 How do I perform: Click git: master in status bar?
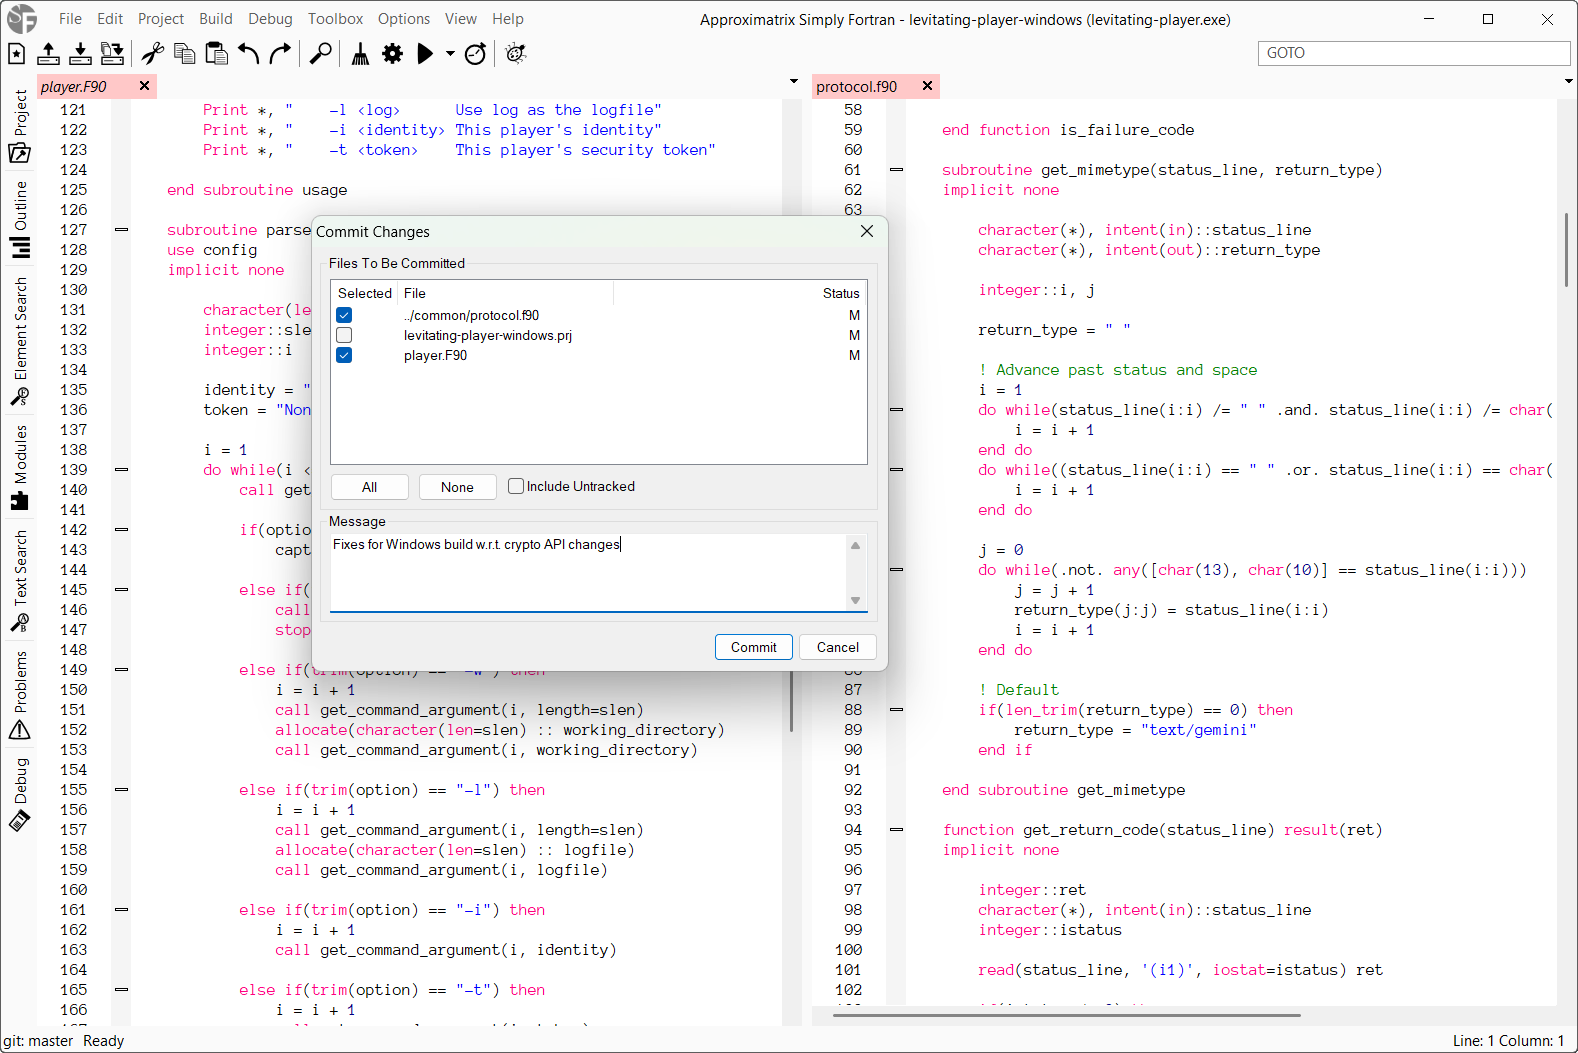[x=38, y=1041]
